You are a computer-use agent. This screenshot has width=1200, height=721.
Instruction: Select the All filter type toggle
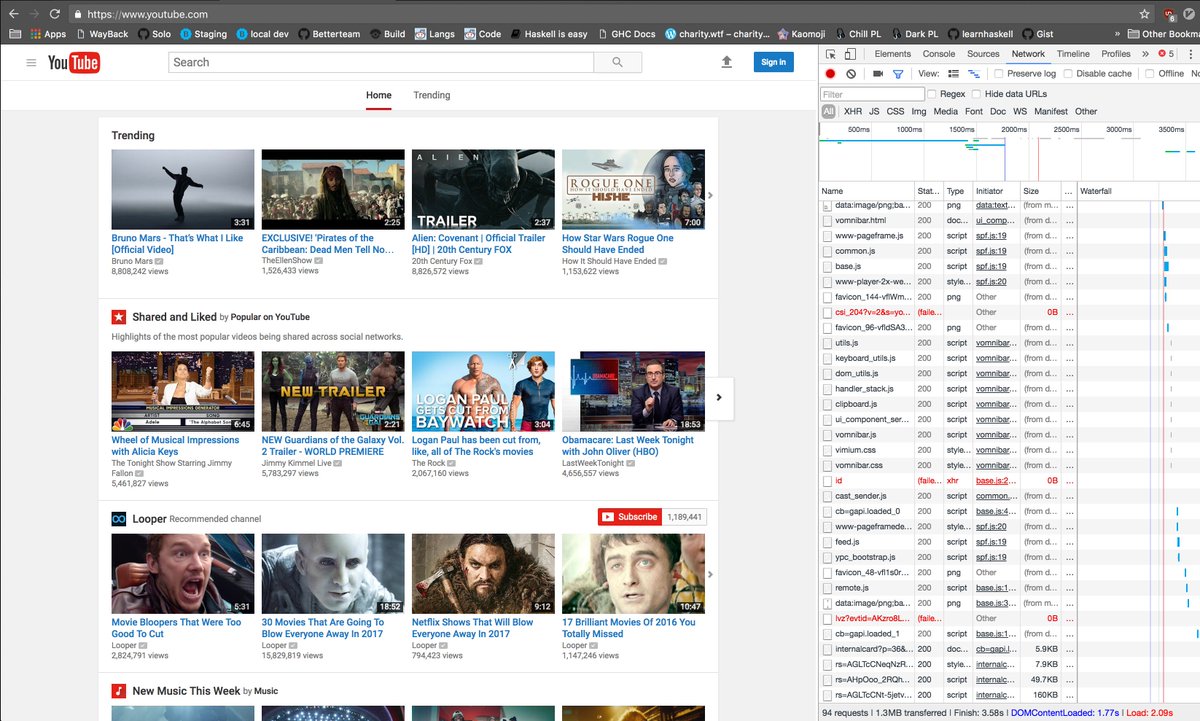click(829, 112)
